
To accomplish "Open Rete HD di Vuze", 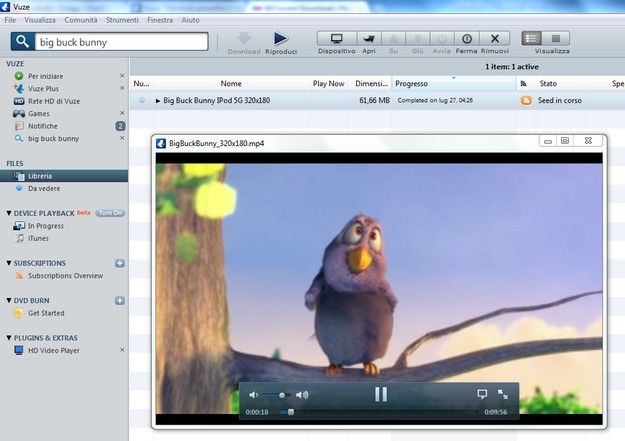I will [x=54, y=101].
